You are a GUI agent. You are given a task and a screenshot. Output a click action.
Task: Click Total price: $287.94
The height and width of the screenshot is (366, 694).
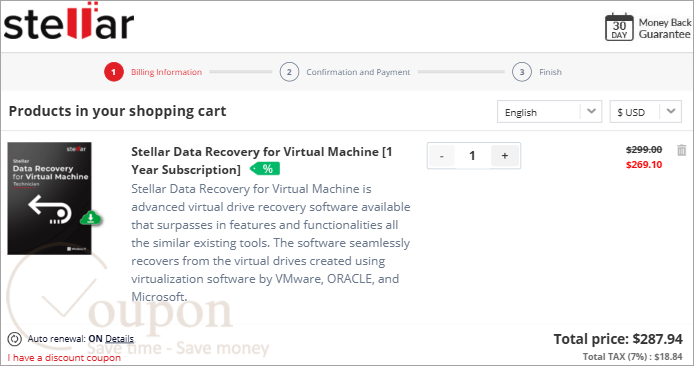point(618,339)
